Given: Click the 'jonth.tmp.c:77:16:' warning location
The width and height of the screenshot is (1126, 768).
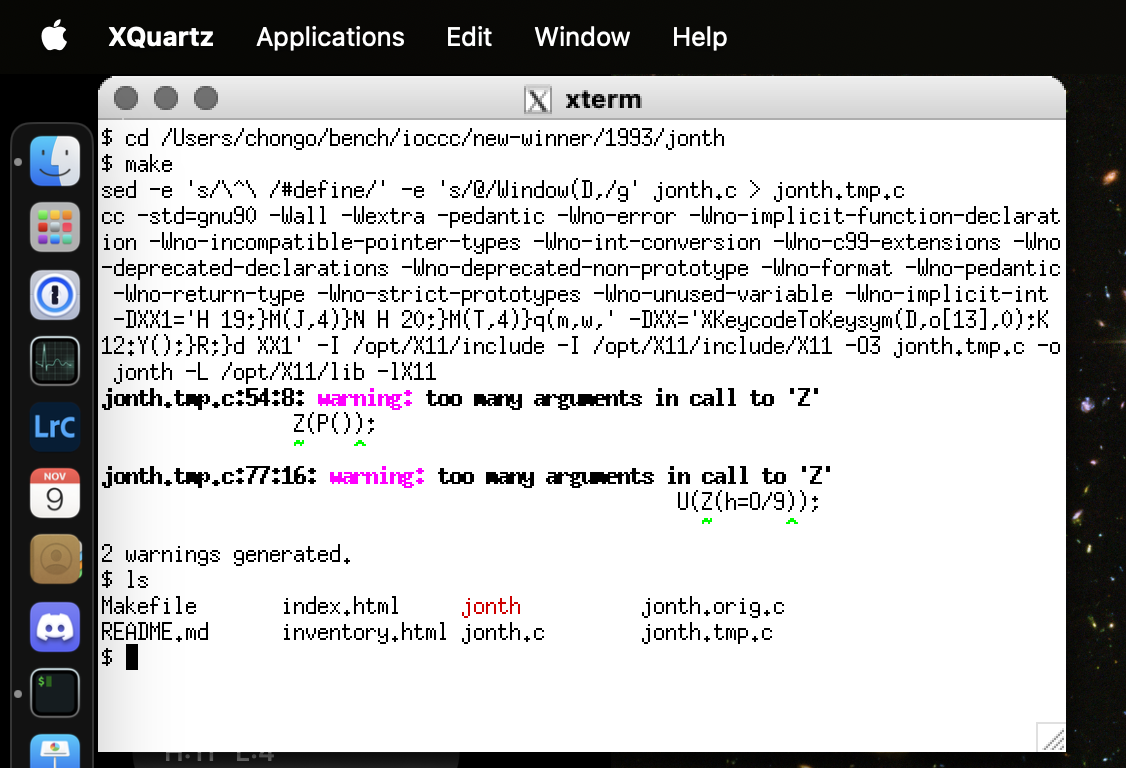Looking at the screenshot, I should pyautogui.click(x=209, y=476).
